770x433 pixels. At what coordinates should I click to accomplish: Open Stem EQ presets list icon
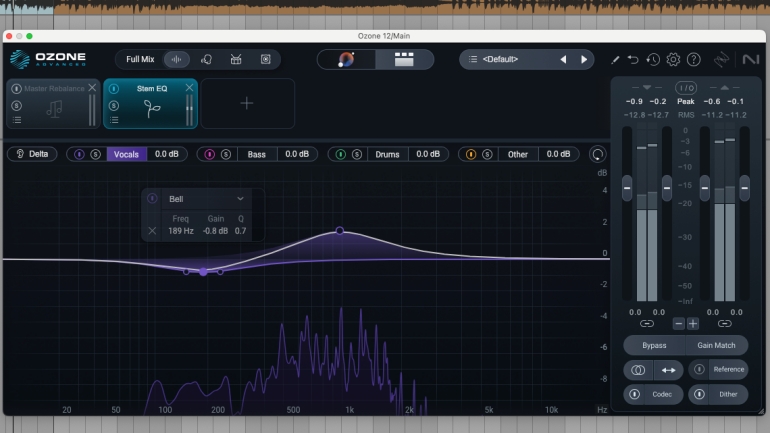(114, 120)
